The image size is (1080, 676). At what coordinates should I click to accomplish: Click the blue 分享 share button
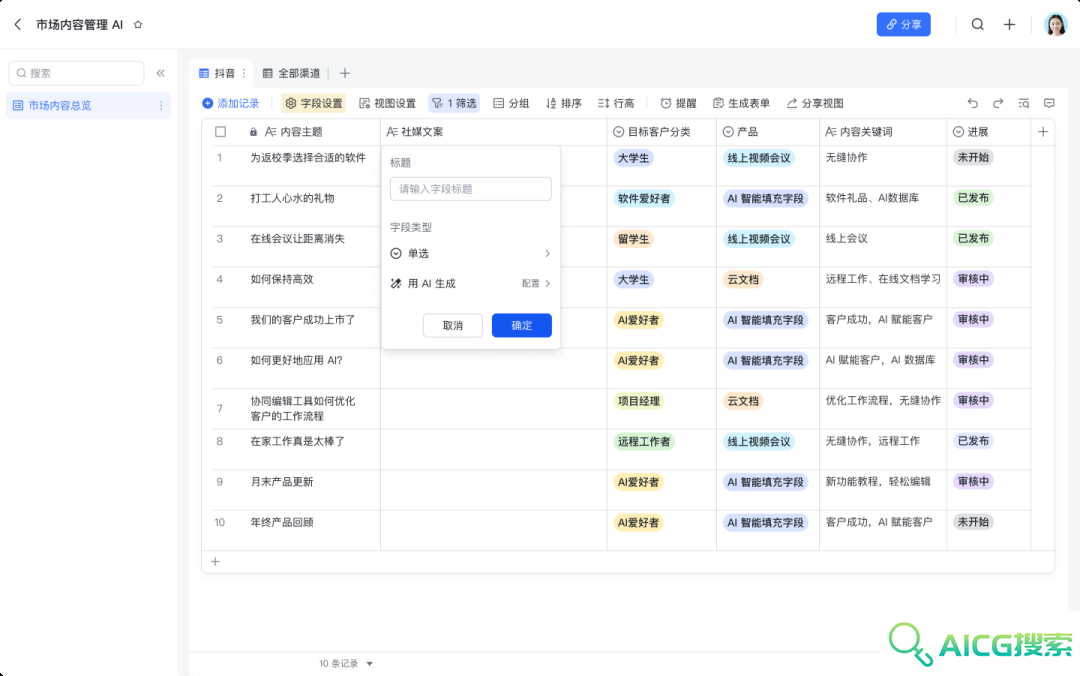pos(903,24)
